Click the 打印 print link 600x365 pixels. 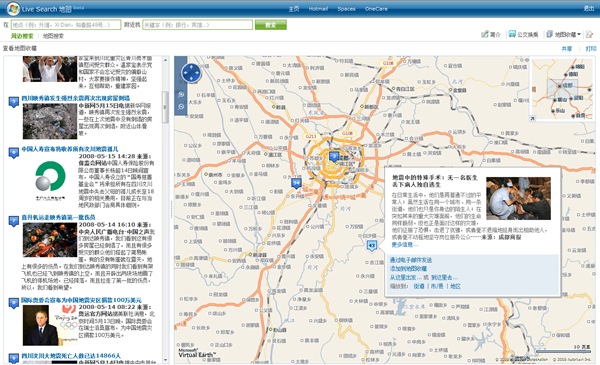pos(591,49)
